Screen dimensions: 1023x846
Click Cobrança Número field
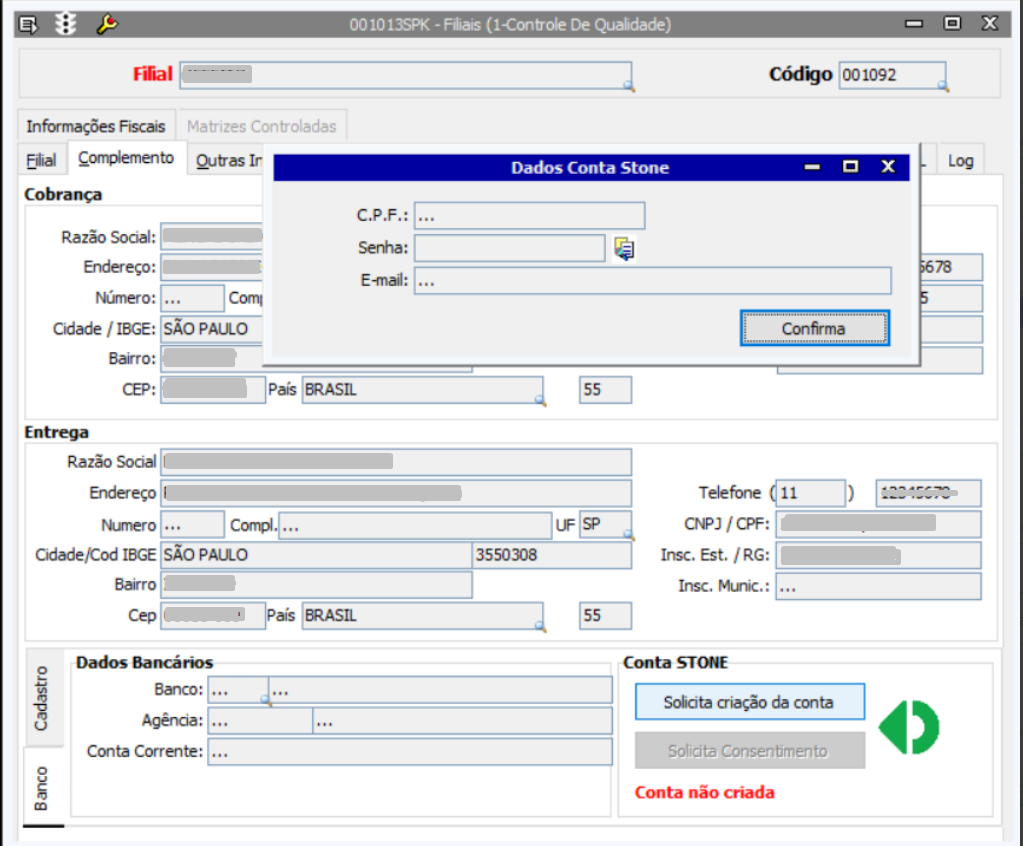(x=192, y=298)
